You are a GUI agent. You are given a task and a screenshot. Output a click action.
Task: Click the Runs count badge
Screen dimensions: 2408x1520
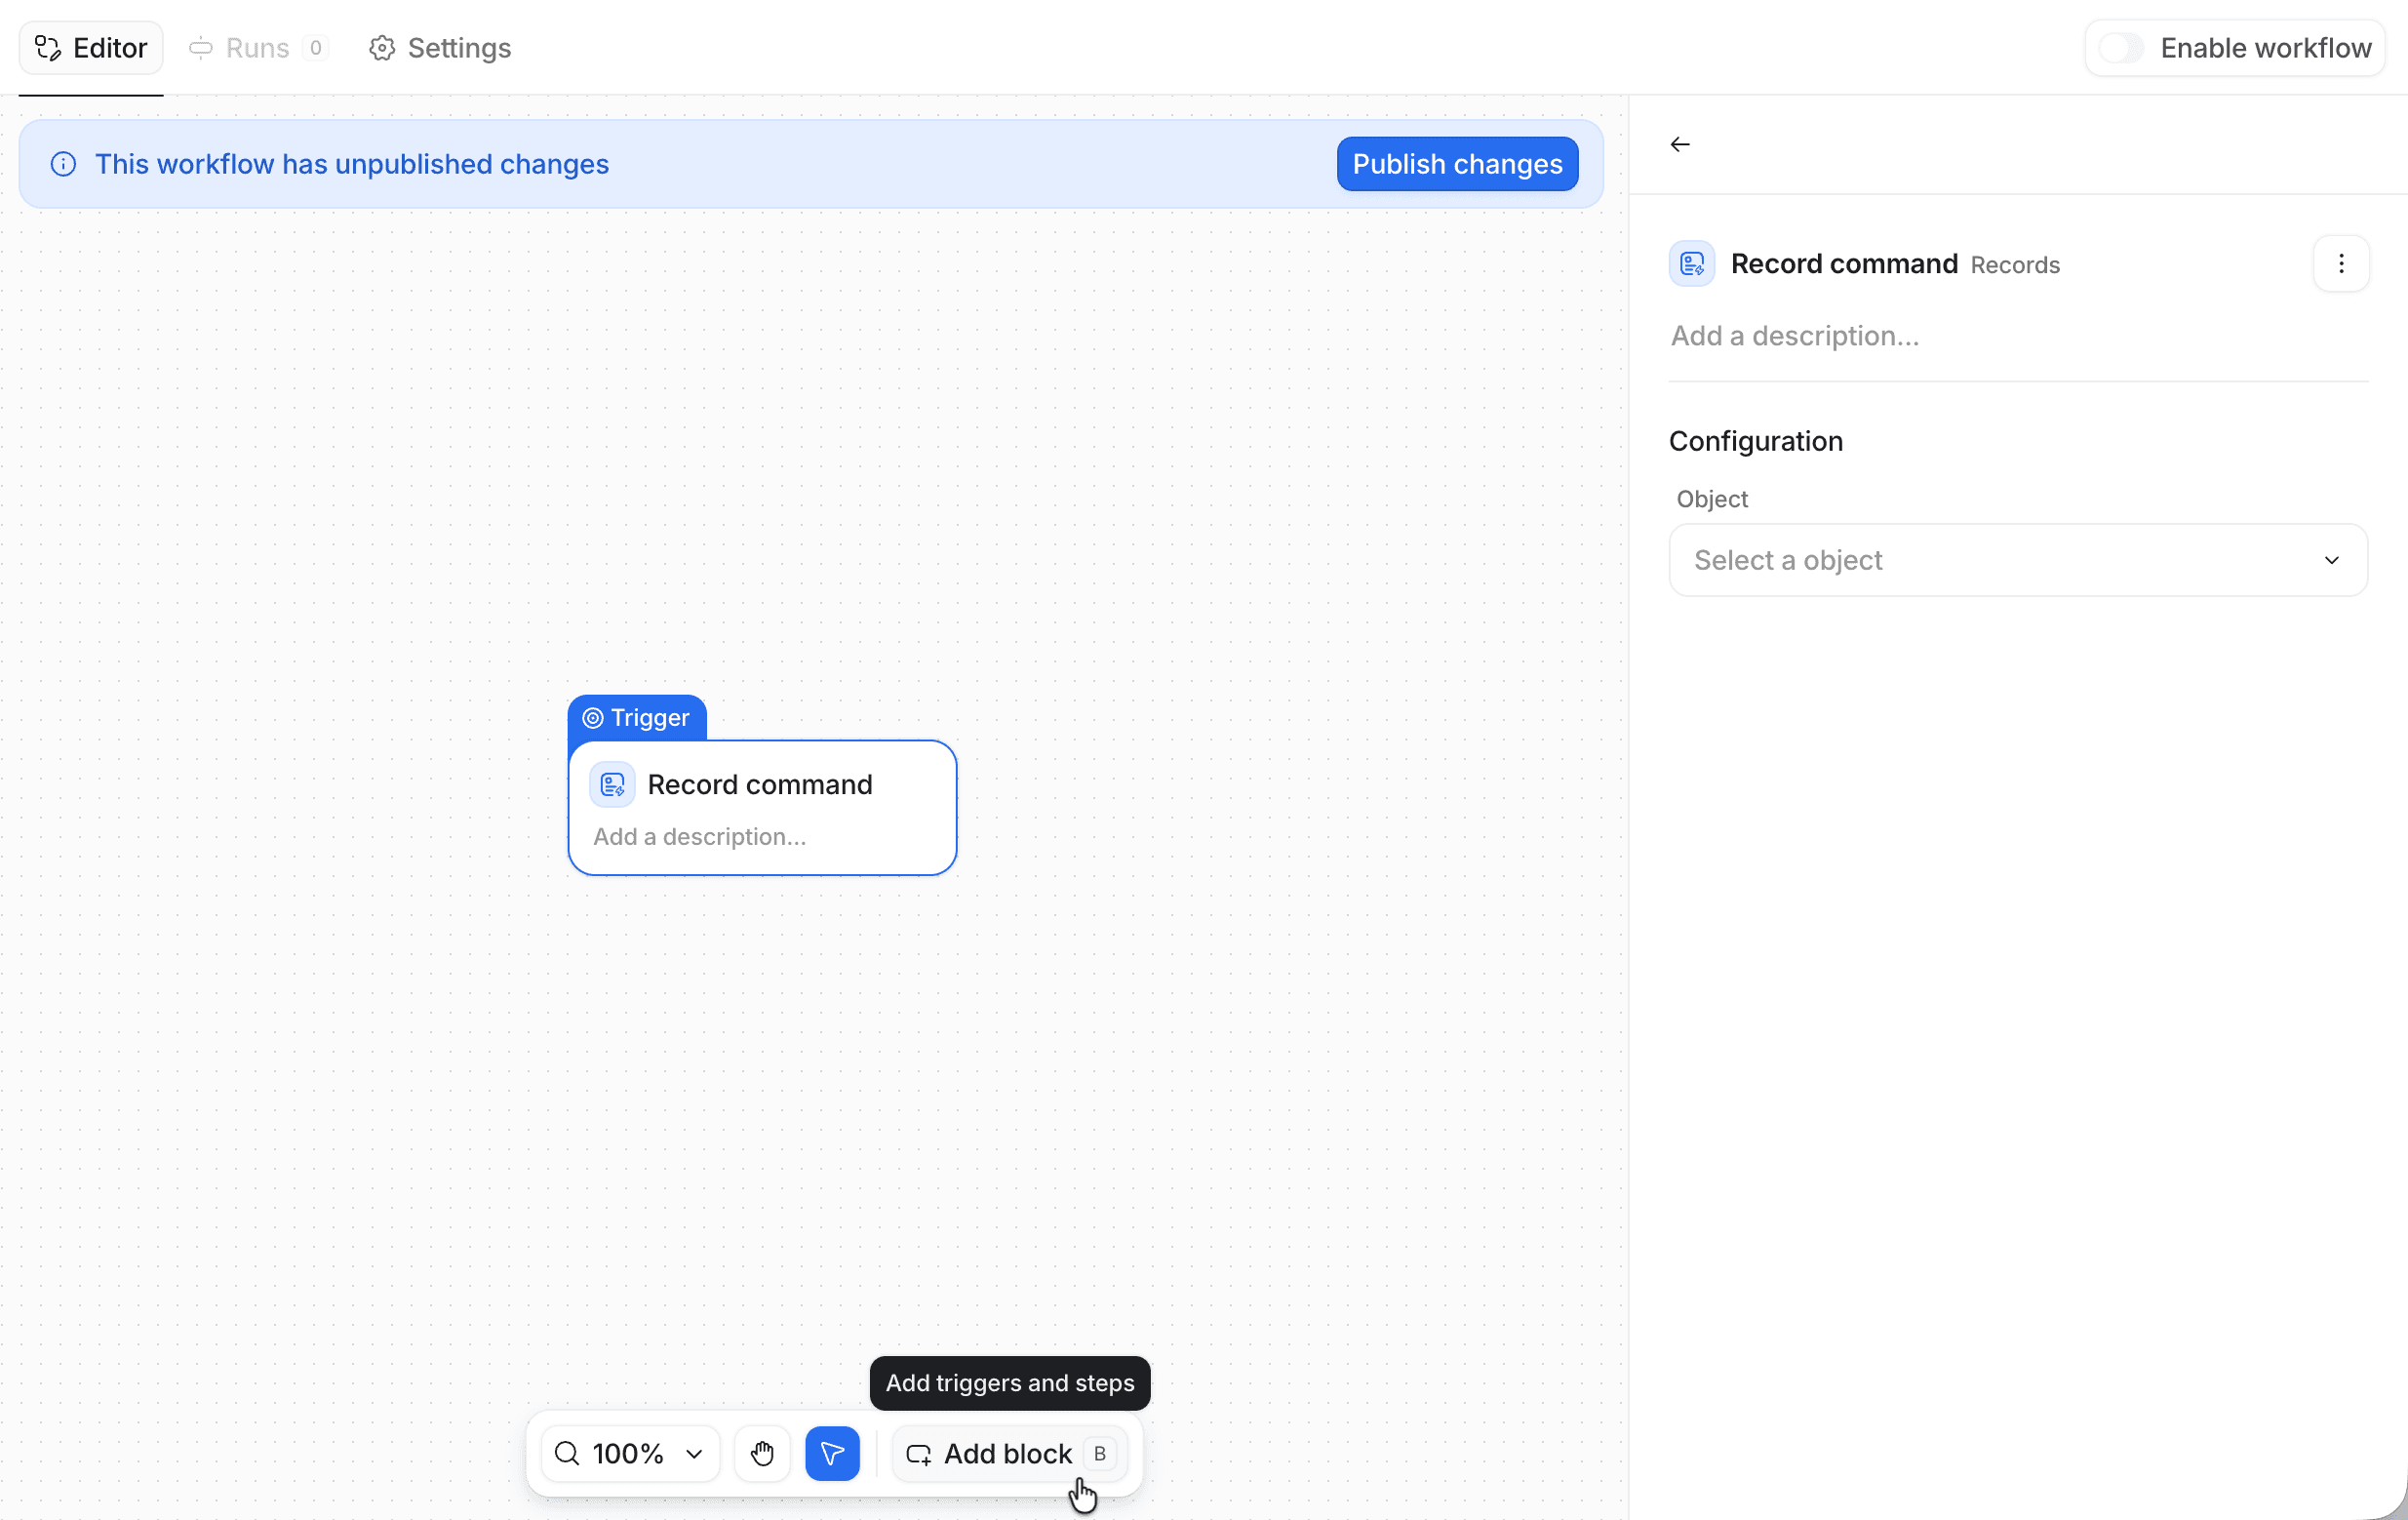click(x=316, y=48)
